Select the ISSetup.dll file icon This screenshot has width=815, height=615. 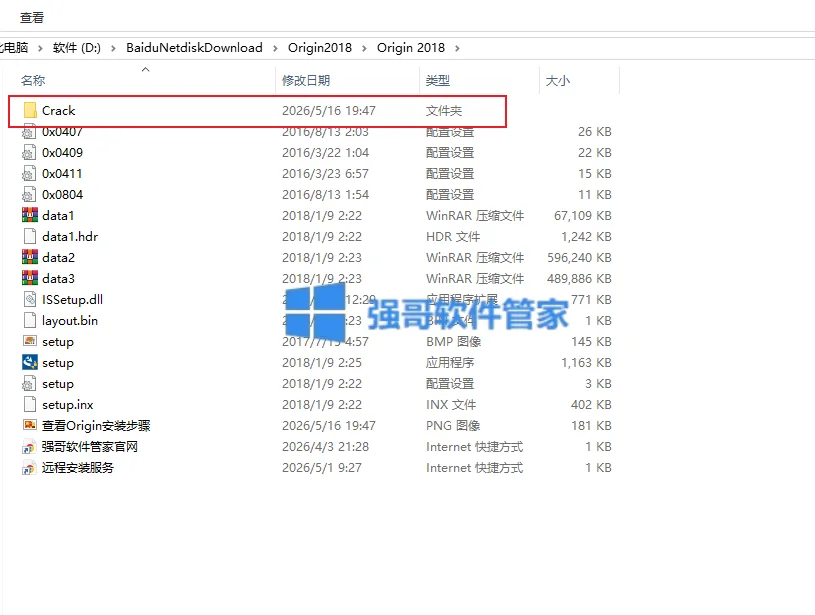[x=30, y=299]
